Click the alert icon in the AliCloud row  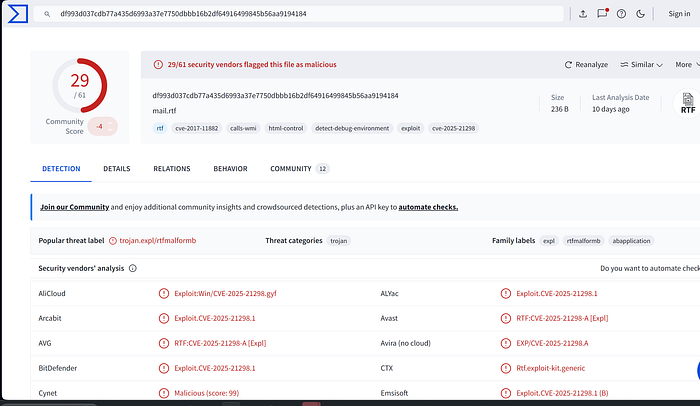164,293
